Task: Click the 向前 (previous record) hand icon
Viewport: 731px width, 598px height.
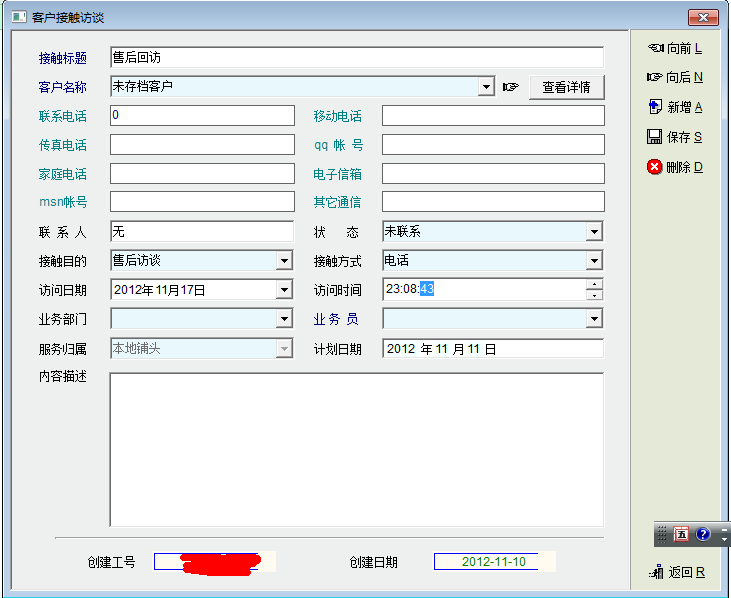Action: click(655, 48)
